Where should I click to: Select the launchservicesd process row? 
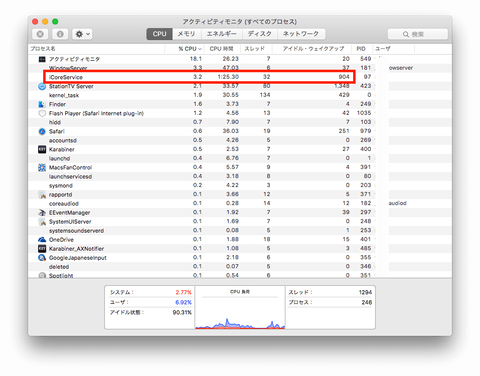click(240, 176)
